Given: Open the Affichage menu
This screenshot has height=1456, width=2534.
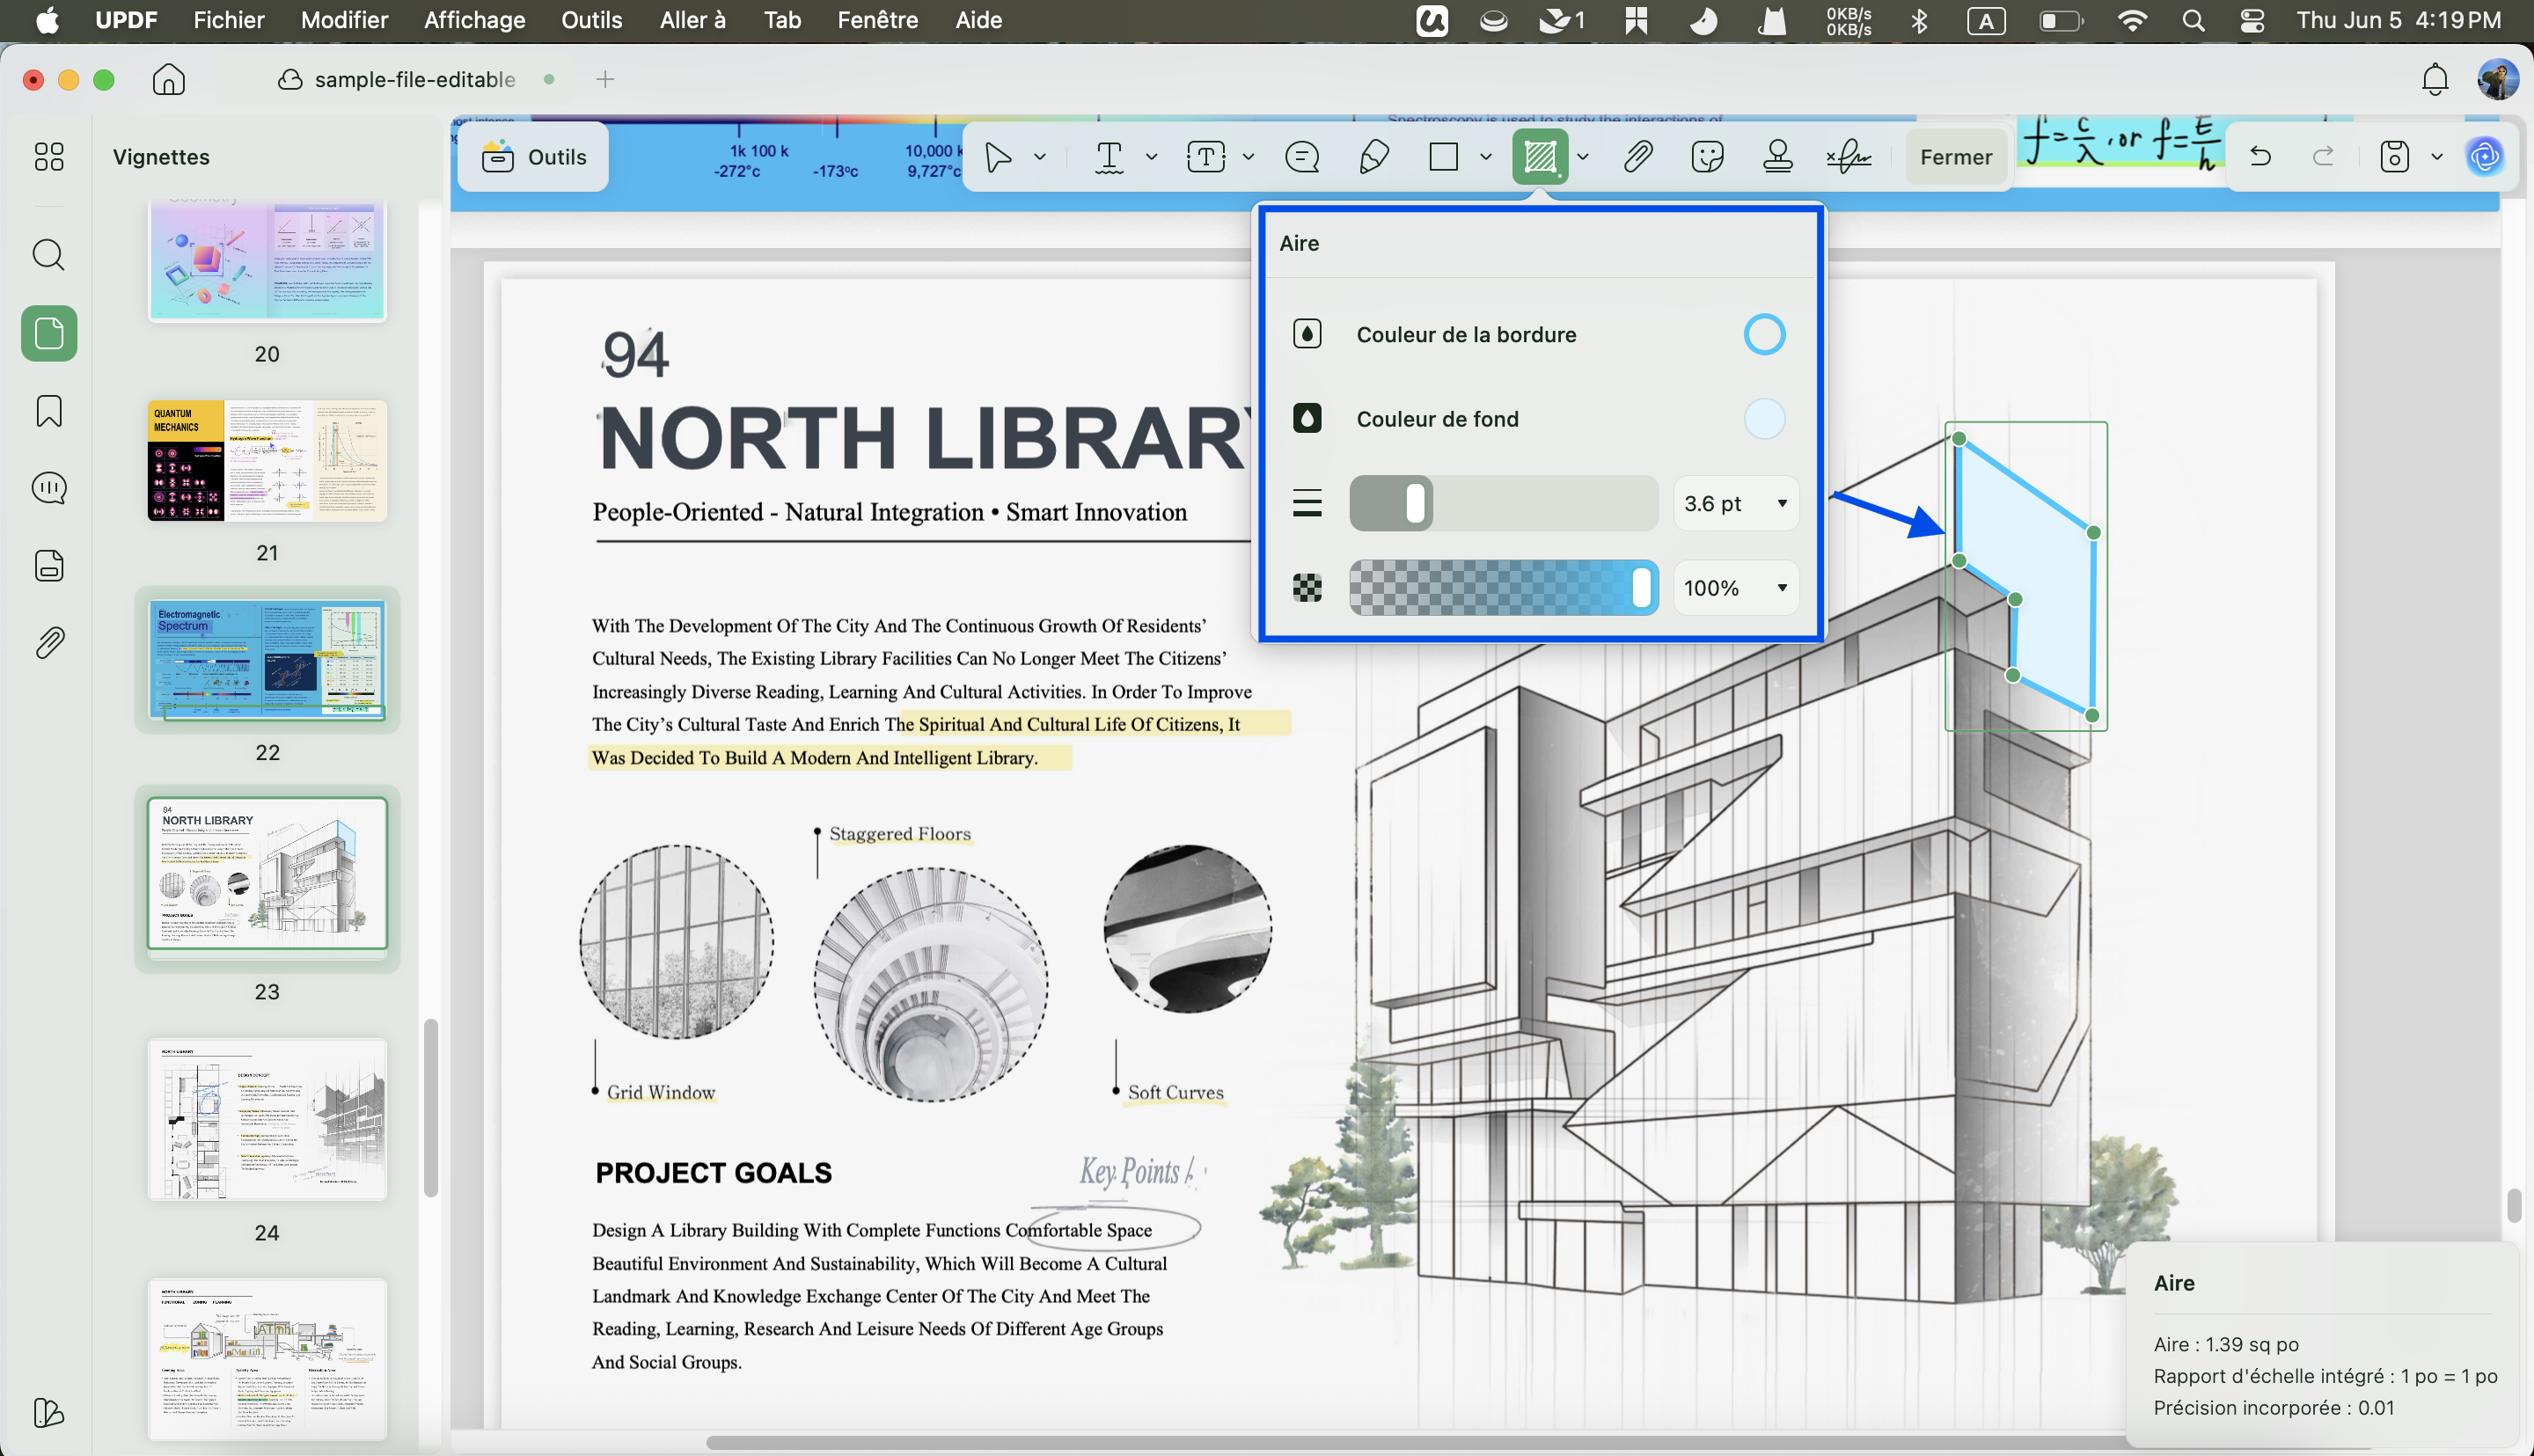Looking at the screenshot, I should pos(474,20).
